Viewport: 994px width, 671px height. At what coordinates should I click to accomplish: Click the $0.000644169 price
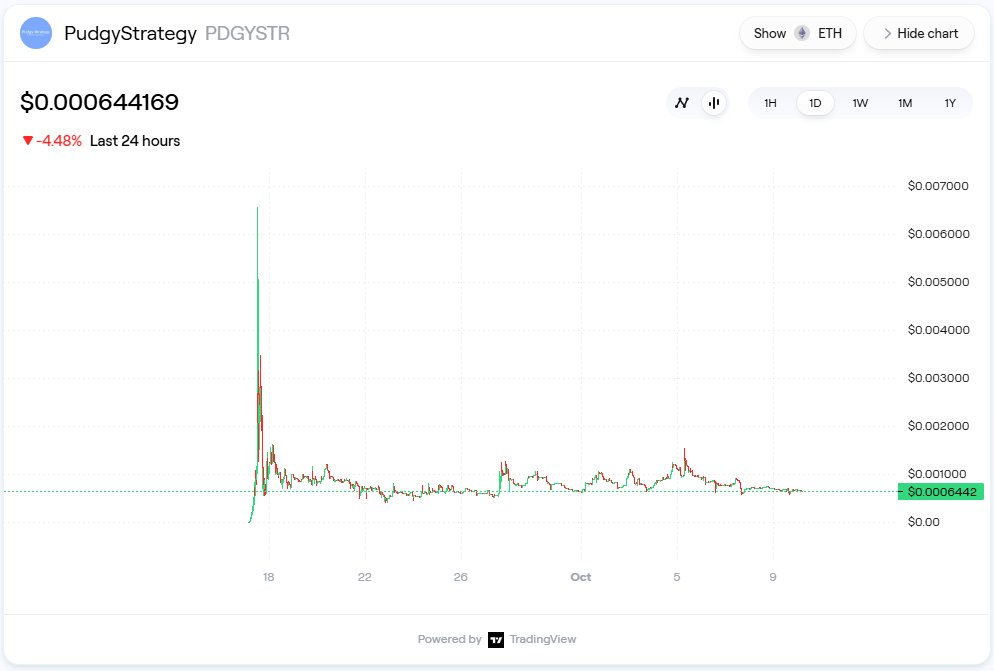[100, 102]
